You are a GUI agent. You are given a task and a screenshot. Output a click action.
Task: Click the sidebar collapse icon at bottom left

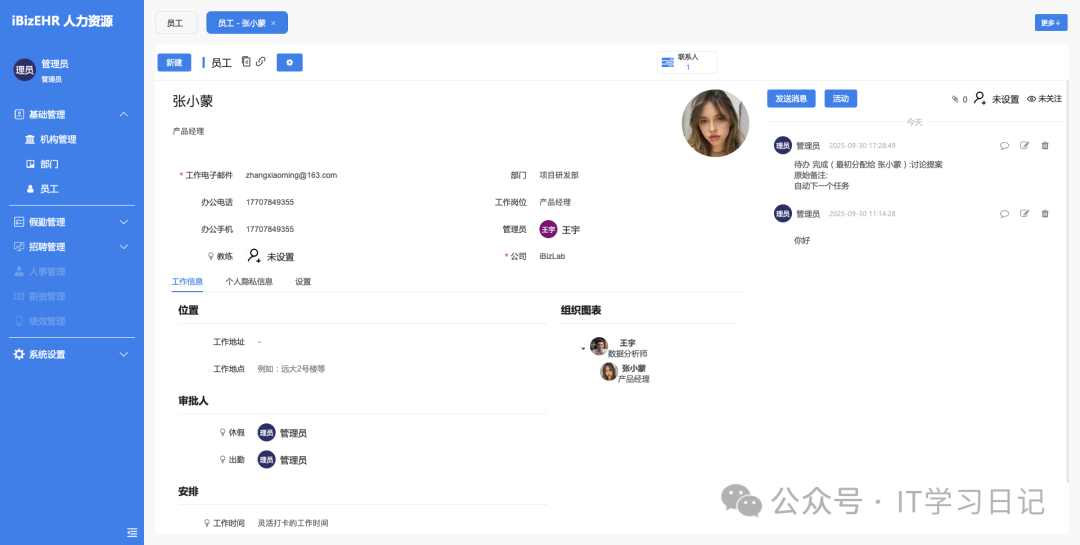coord(131,532)
